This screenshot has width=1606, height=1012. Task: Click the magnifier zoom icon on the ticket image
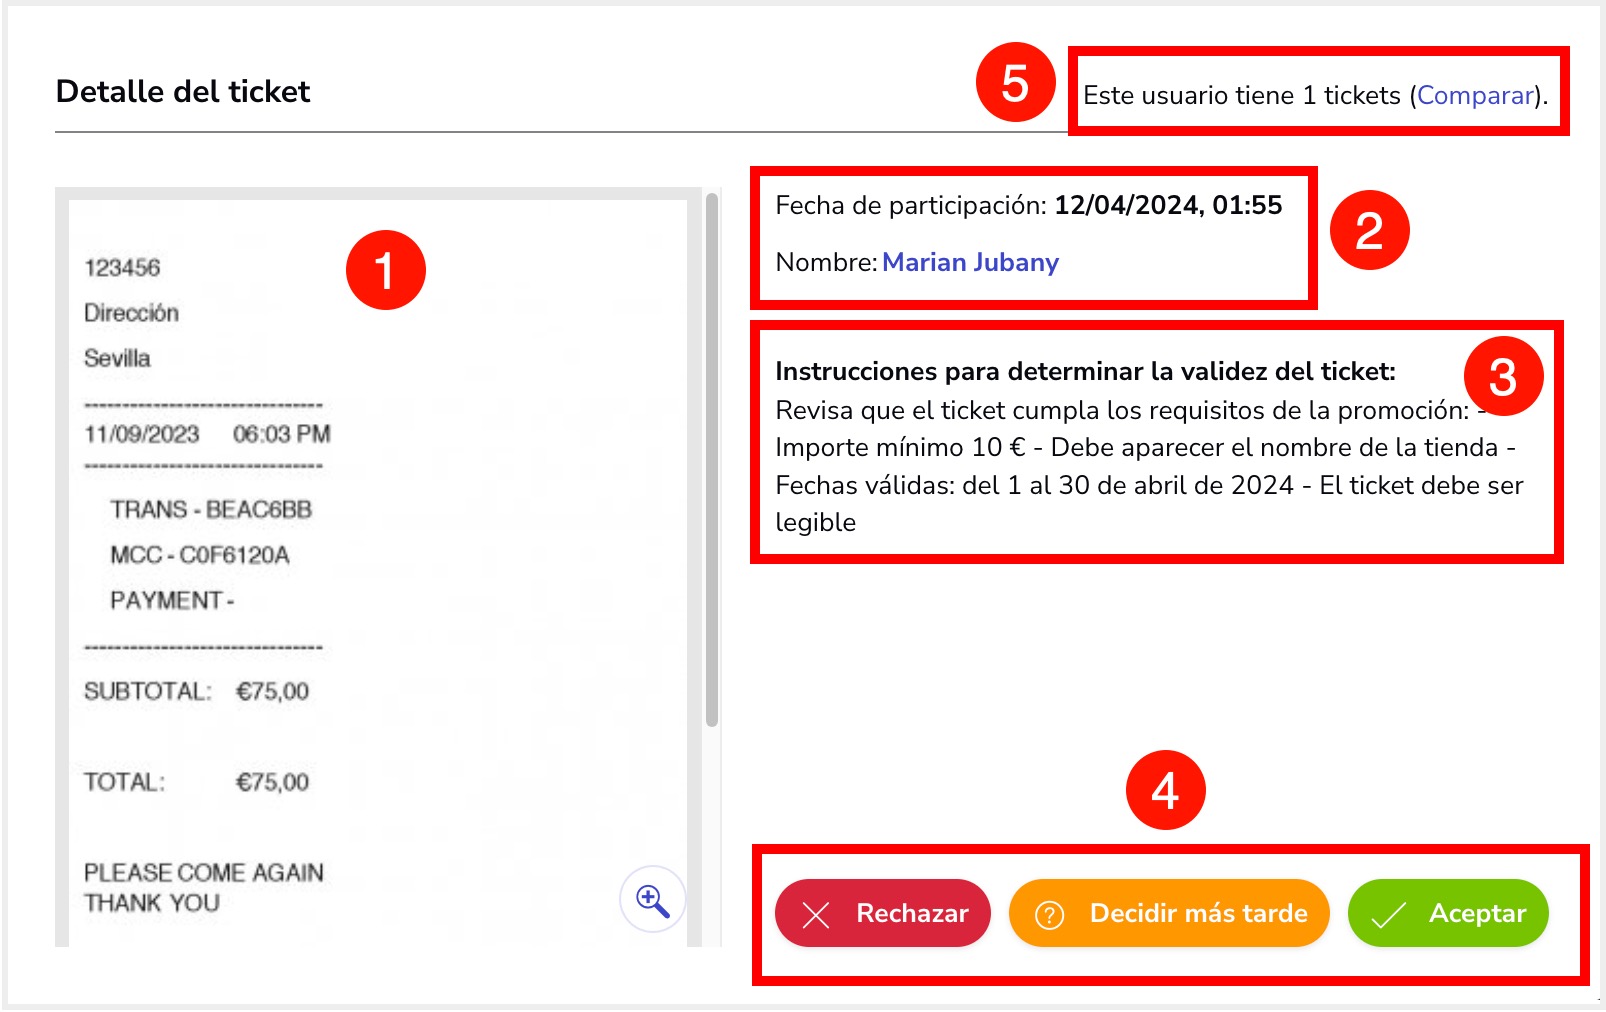(652, 900)
